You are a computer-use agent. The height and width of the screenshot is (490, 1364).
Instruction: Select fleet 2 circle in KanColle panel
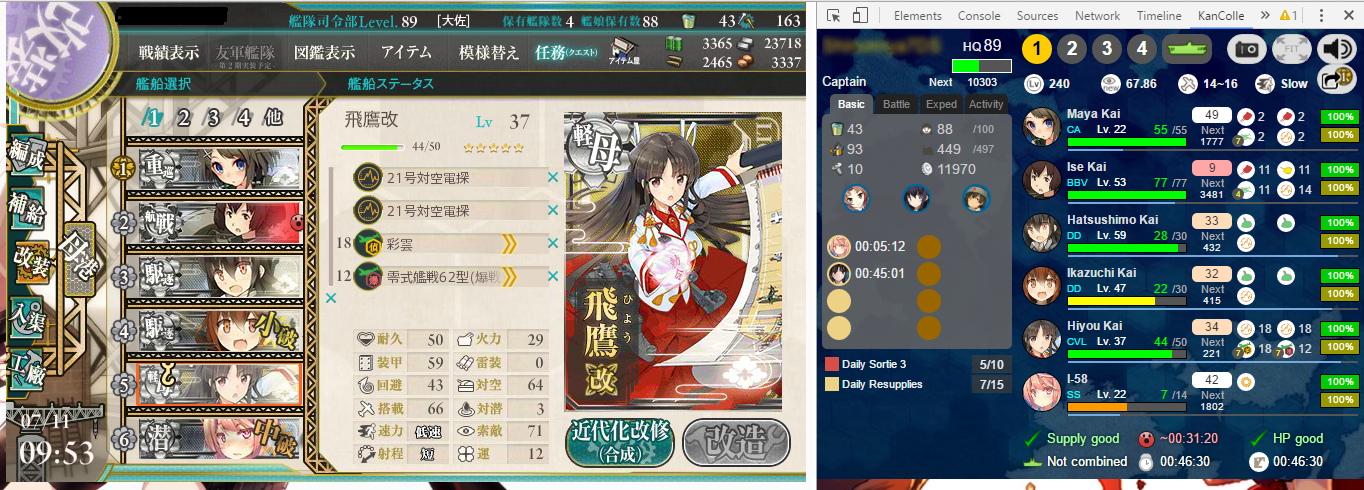(x=1072, y=48)
